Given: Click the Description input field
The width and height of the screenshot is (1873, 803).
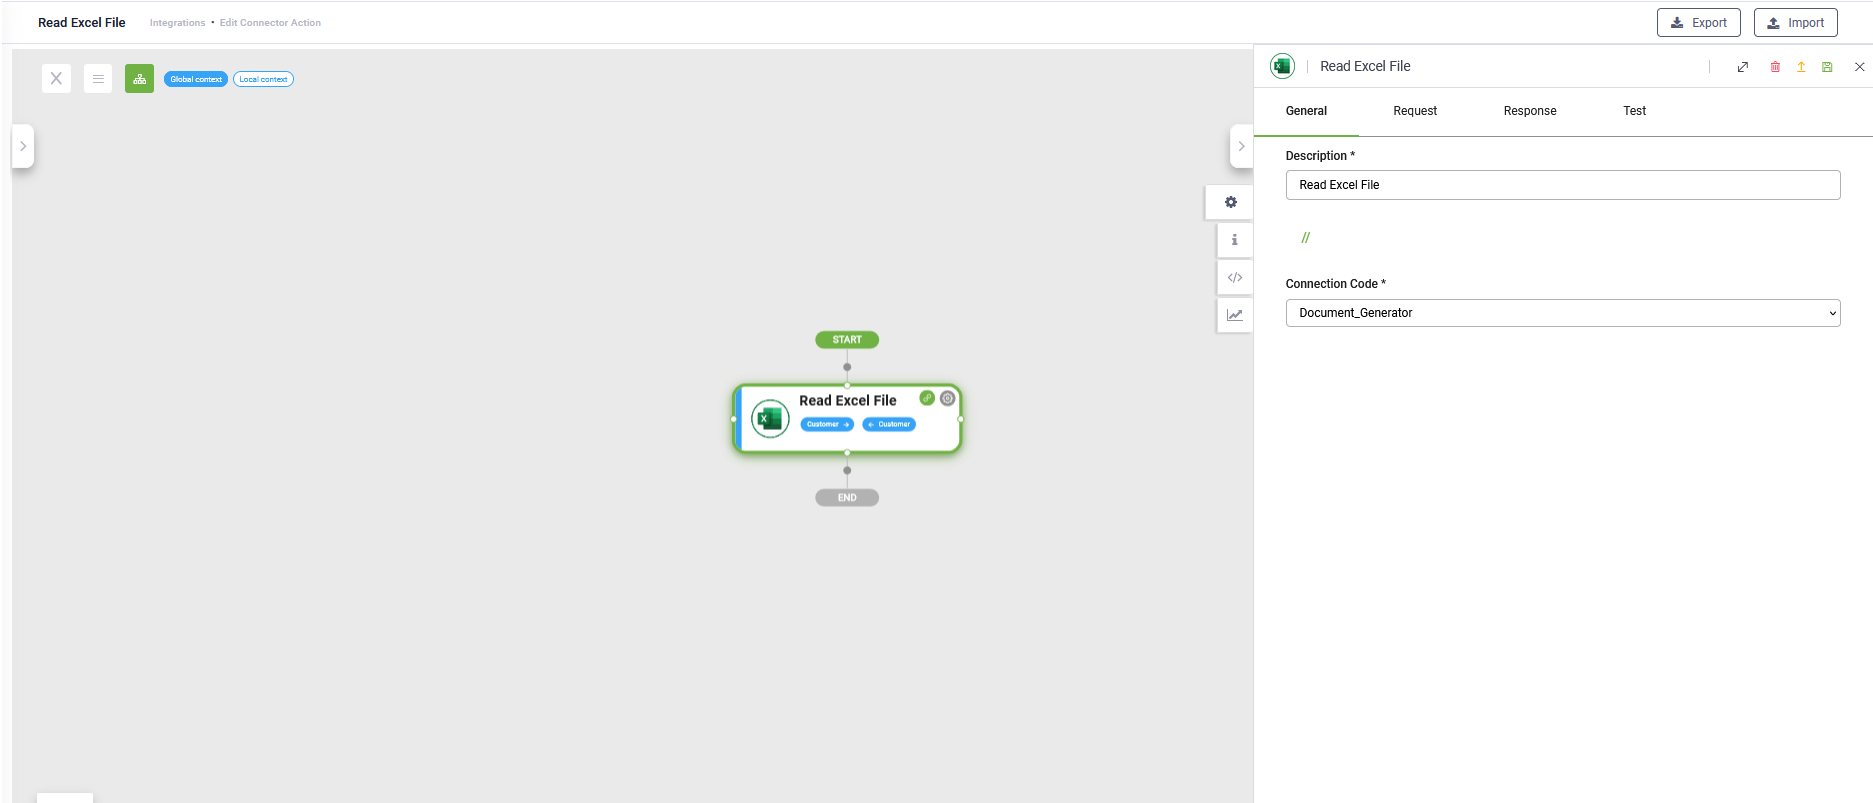Looking at the screenshot, I should coord(1562,185).
